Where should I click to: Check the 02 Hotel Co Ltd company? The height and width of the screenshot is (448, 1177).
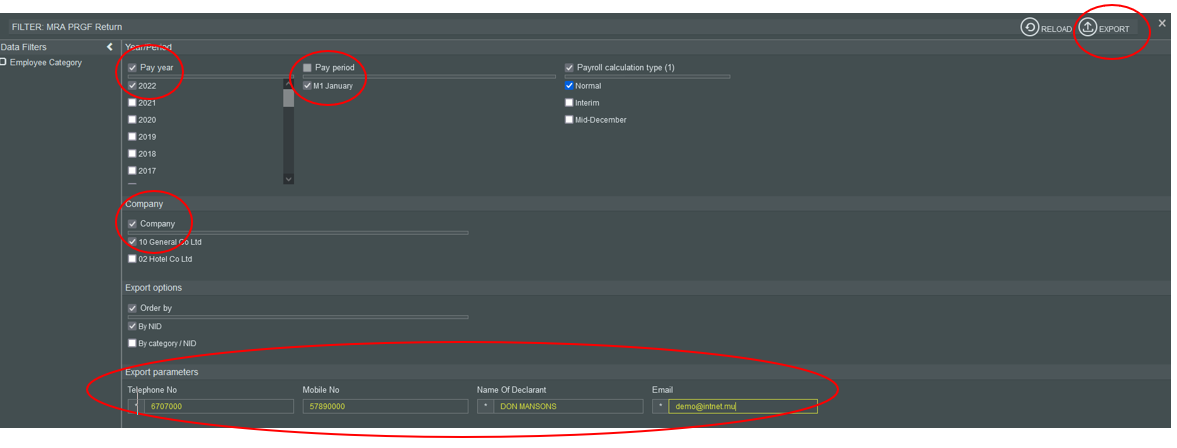point(132,259)
